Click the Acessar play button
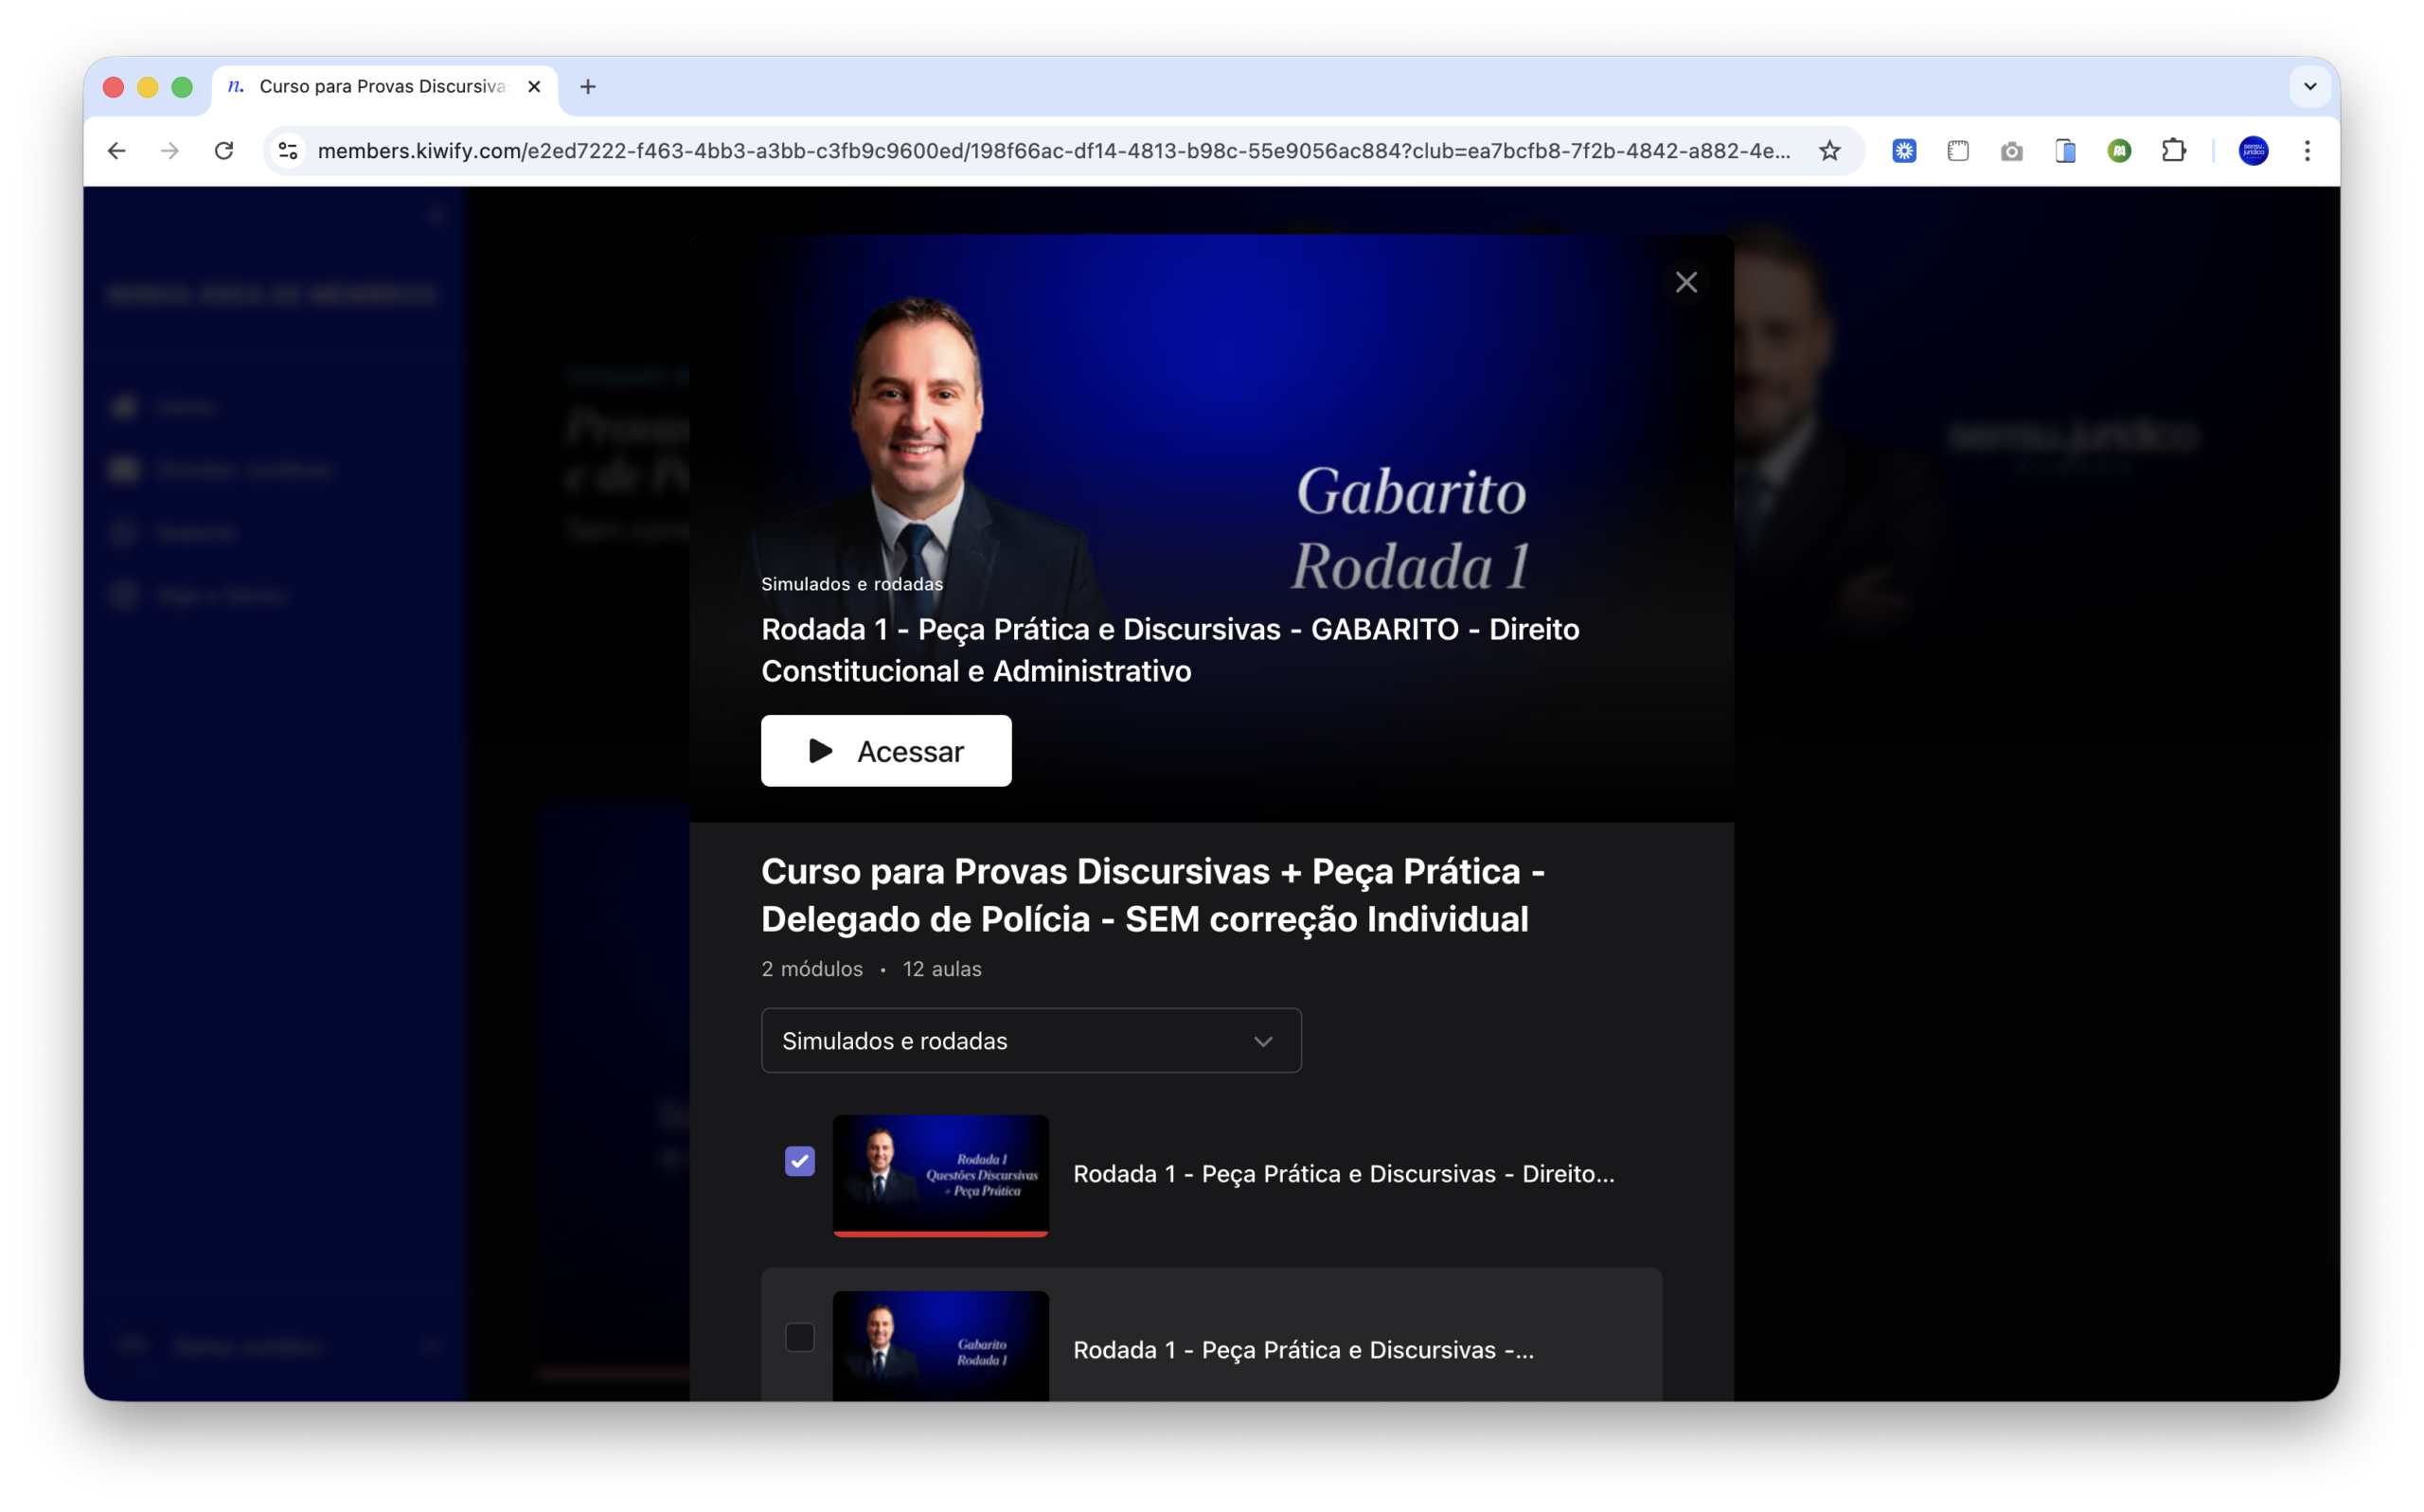2424x1512 pixels. click(x=886, y=751)
